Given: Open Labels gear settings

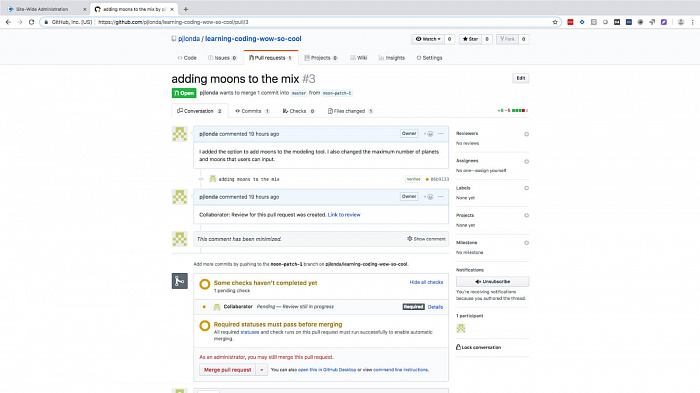Looking at the screenshot, I should click(526, 188).
